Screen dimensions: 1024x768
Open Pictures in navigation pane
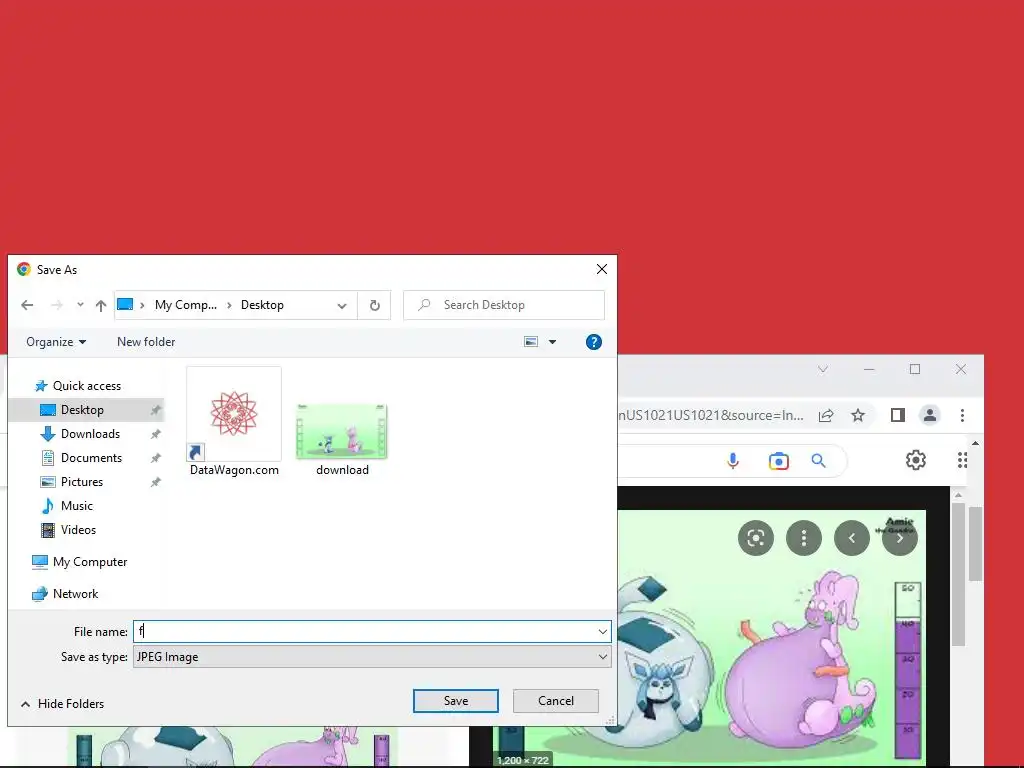pos(82,482)
